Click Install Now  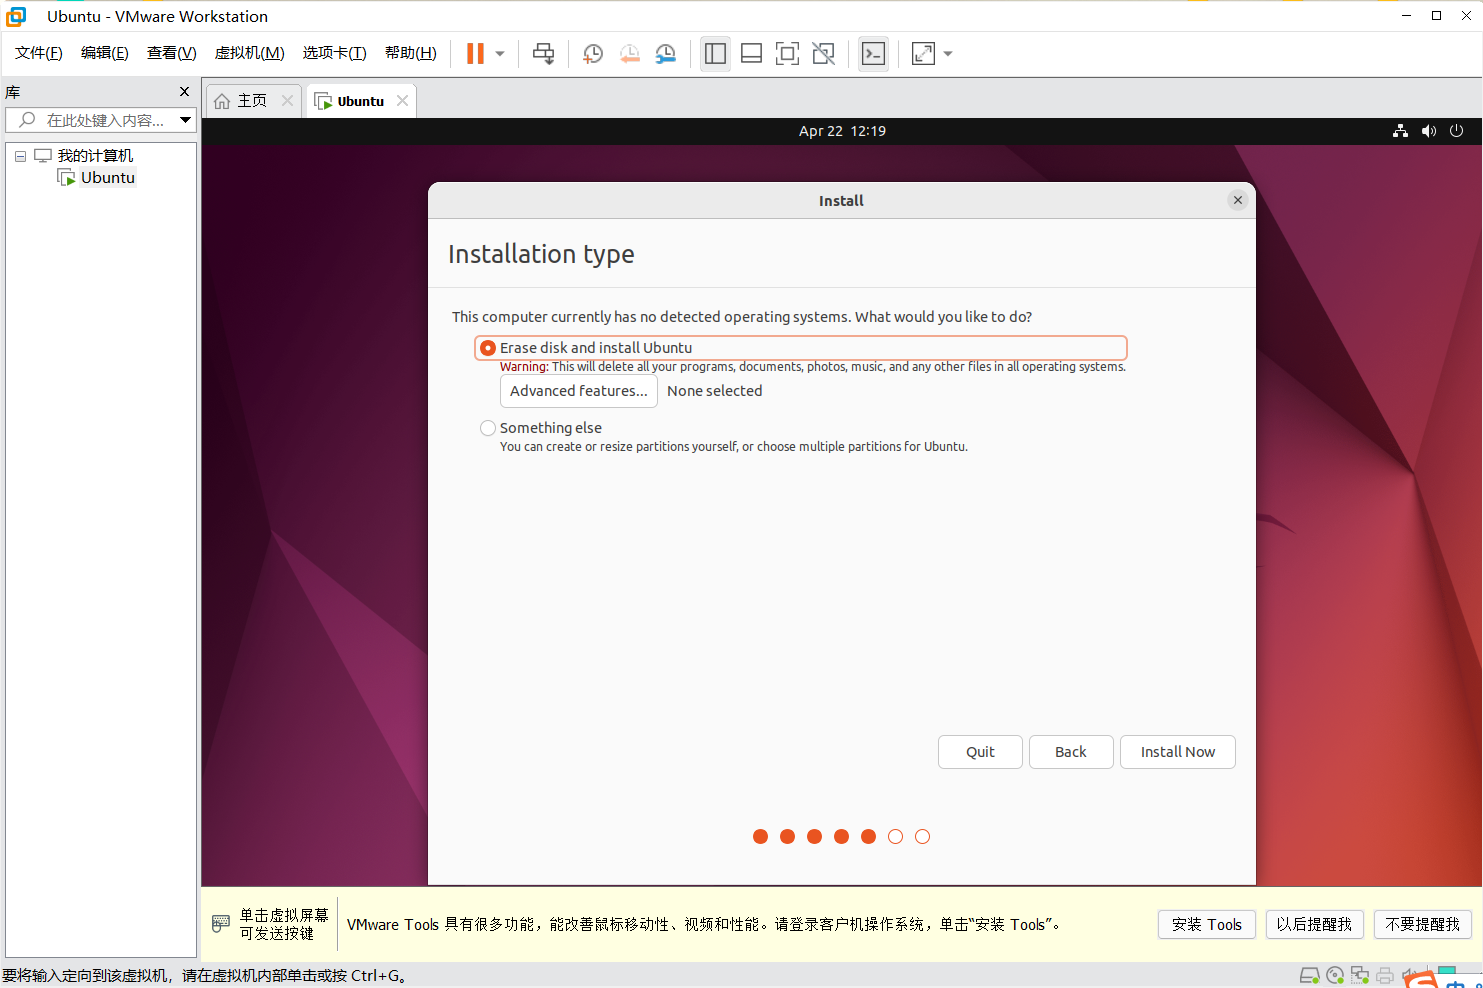1178,752
